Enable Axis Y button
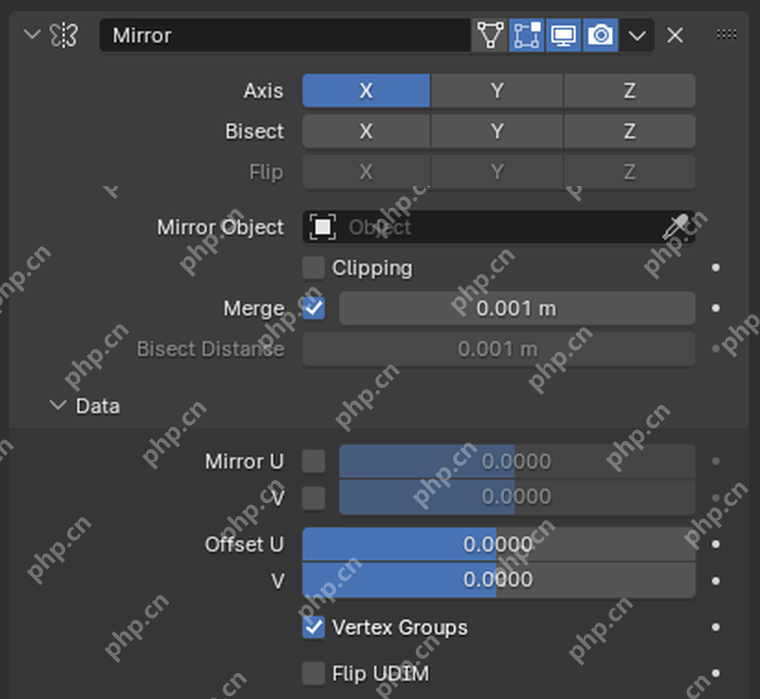Screen dimensions: 760x699 tap(497, 91)
